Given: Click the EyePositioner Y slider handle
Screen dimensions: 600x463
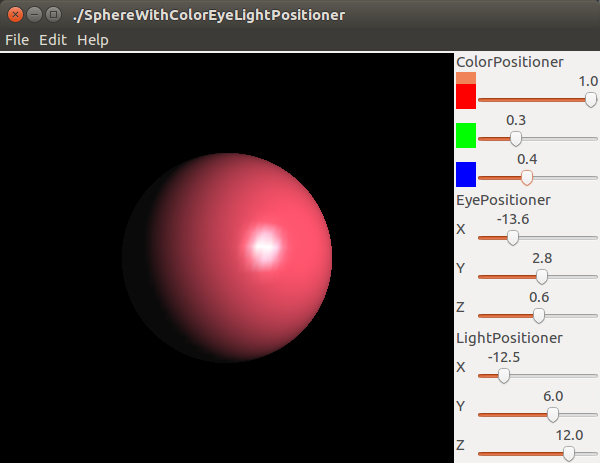Looking at the screenshot, I should tap(541, 277).
